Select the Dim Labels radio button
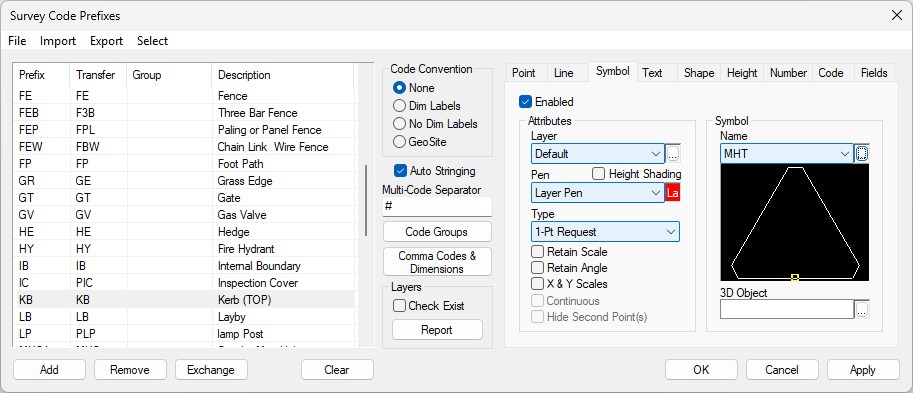Image resolution: width=913 pixels, height=393 pixels. (399, 106)
